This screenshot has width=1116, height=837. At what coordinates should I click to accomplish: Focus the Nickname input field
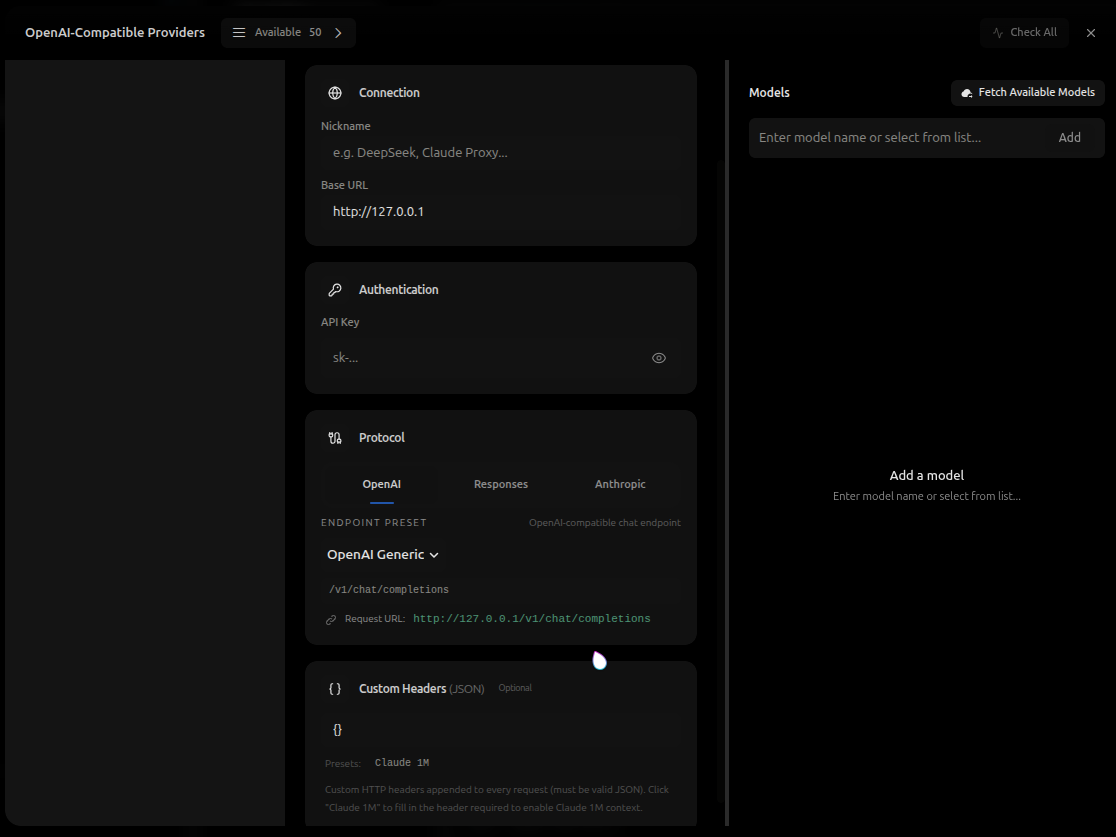pos(500,152)
